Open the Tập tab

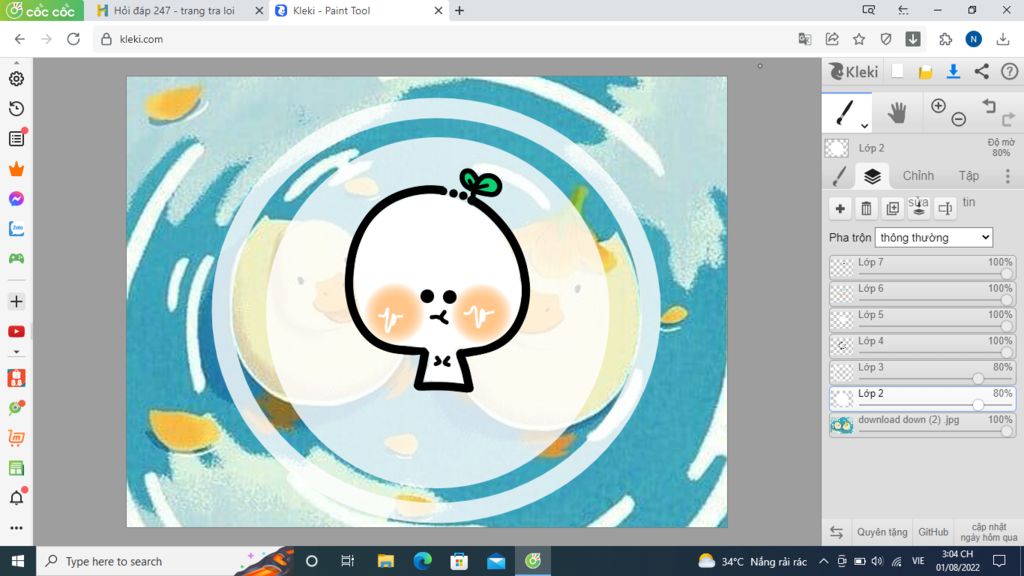(x=968, y=176)
